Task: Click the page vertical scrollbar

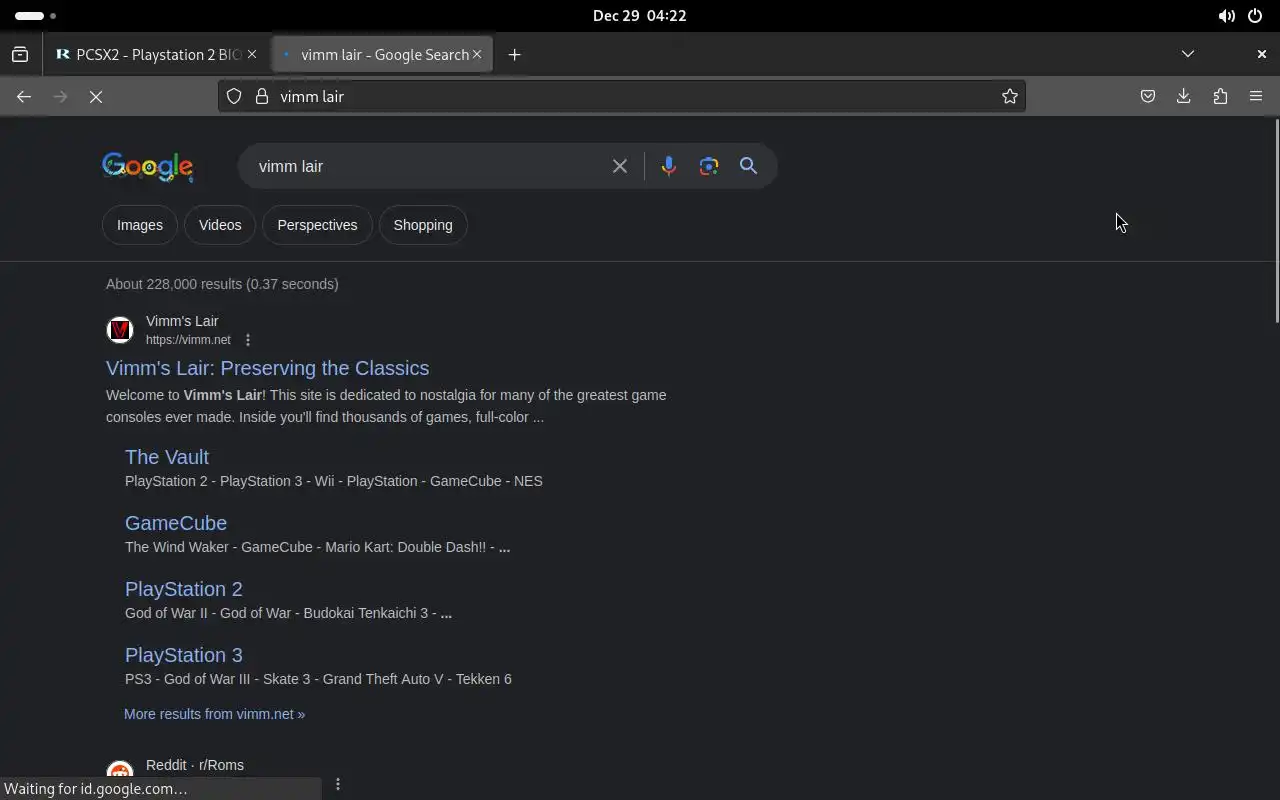Action: click(x=1276, y=220)
